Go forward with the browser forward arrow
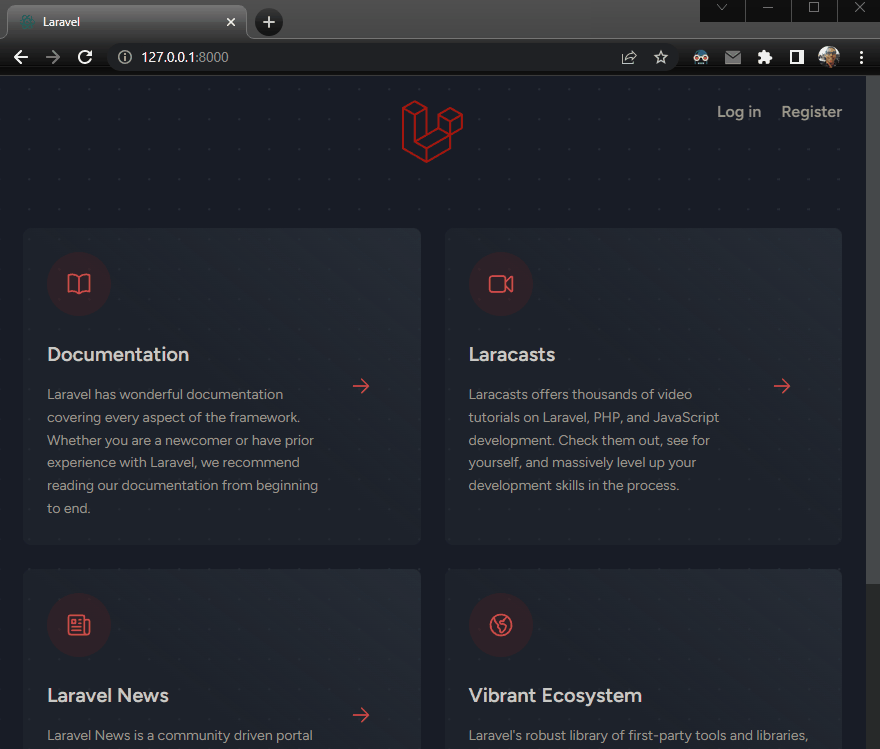The image size is (880, 749). [x=53, y=57]
